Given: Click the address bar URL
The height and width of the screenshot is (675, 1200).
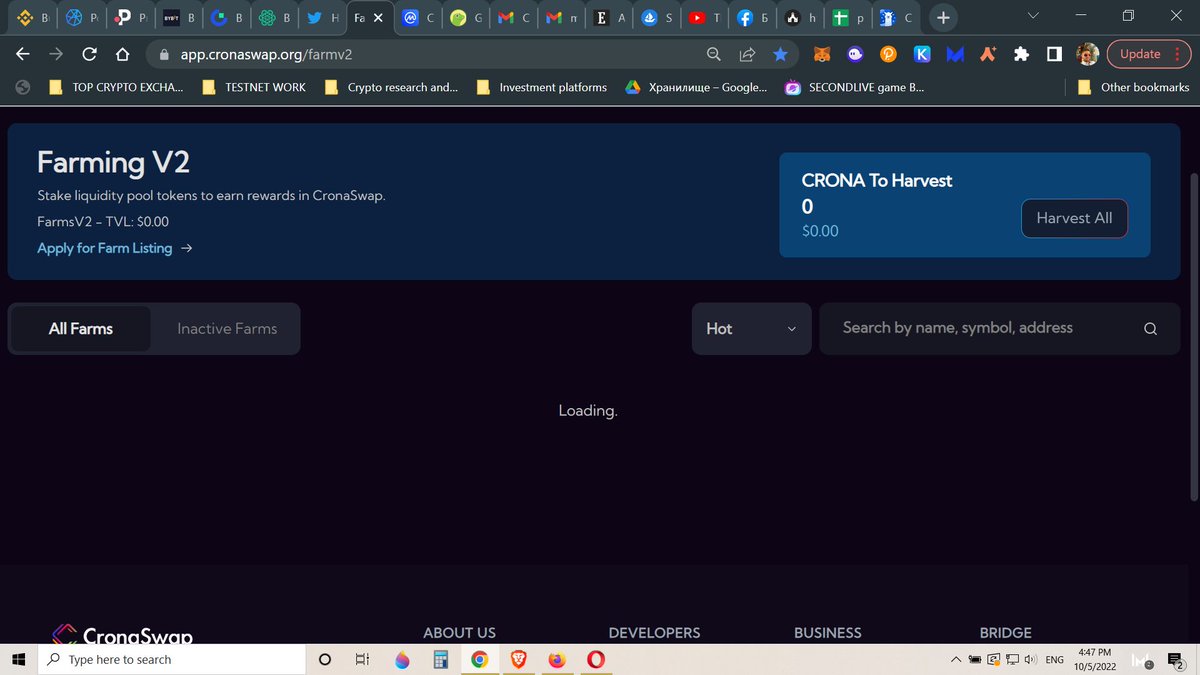Looking at the screenshot, I should pos(266,54).
